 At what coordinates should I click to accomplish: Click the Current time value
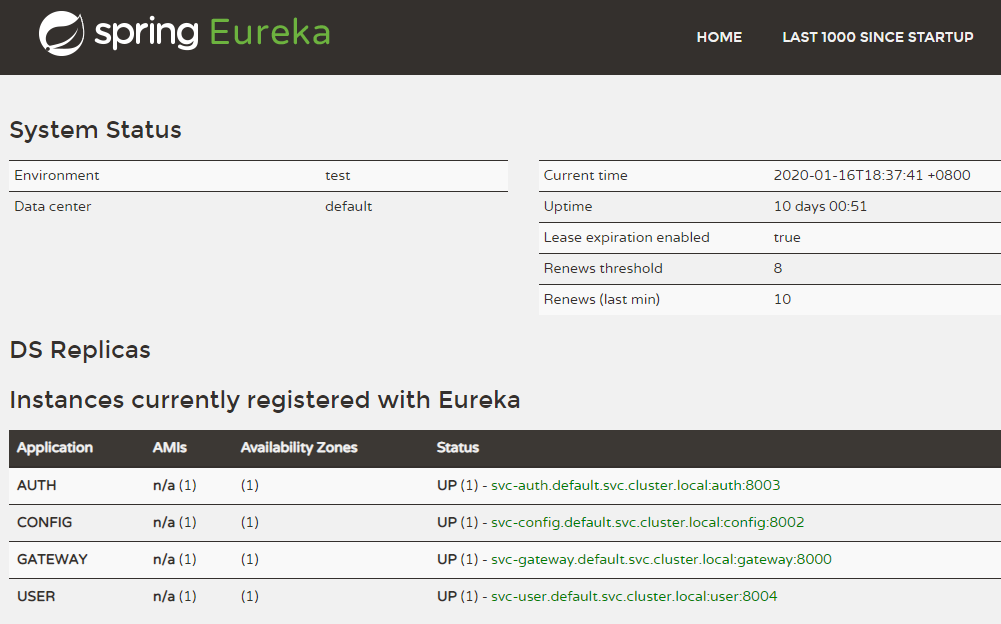871,175
